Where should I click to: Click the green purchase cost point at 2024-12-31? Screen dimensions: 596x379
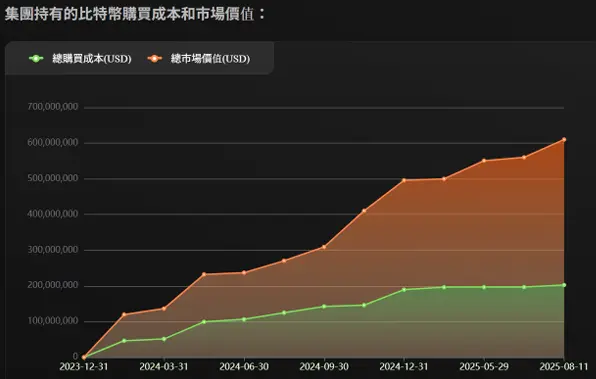(404, 290)
